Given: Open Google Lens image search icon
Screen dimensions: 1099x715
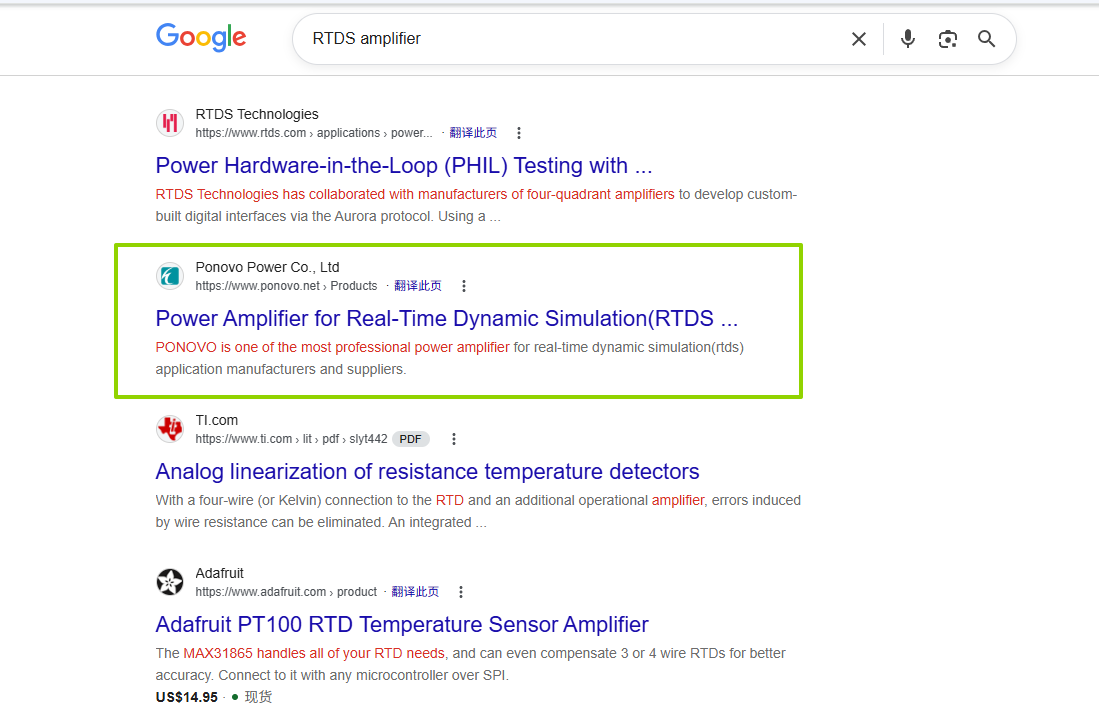Looking at the screenshot, I should click(x=948, y=39).
